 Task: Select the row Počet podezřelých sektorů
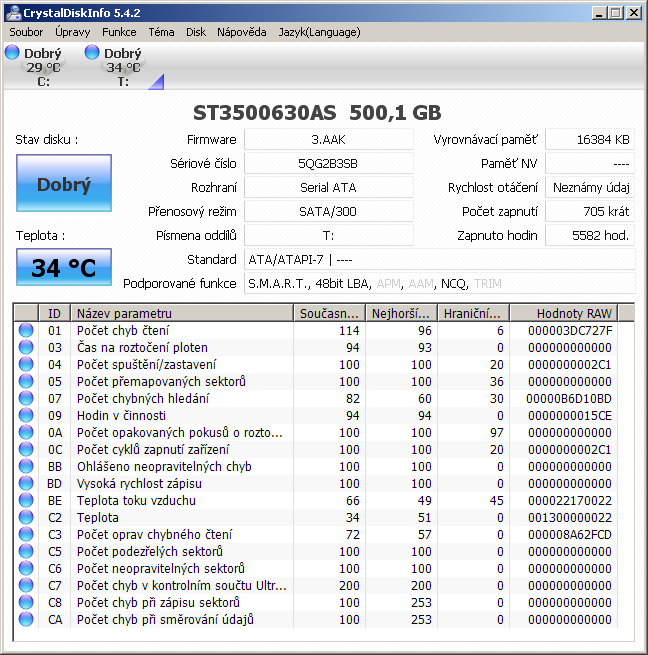coord(316,551)
